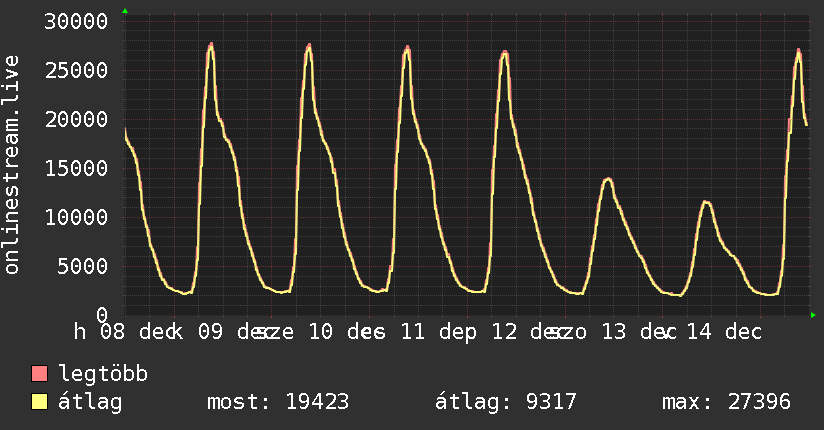Viewport: 824px width, 430px height.
Task: Click the green arrow atop the y-axis
Action: [x=125, y=11]
